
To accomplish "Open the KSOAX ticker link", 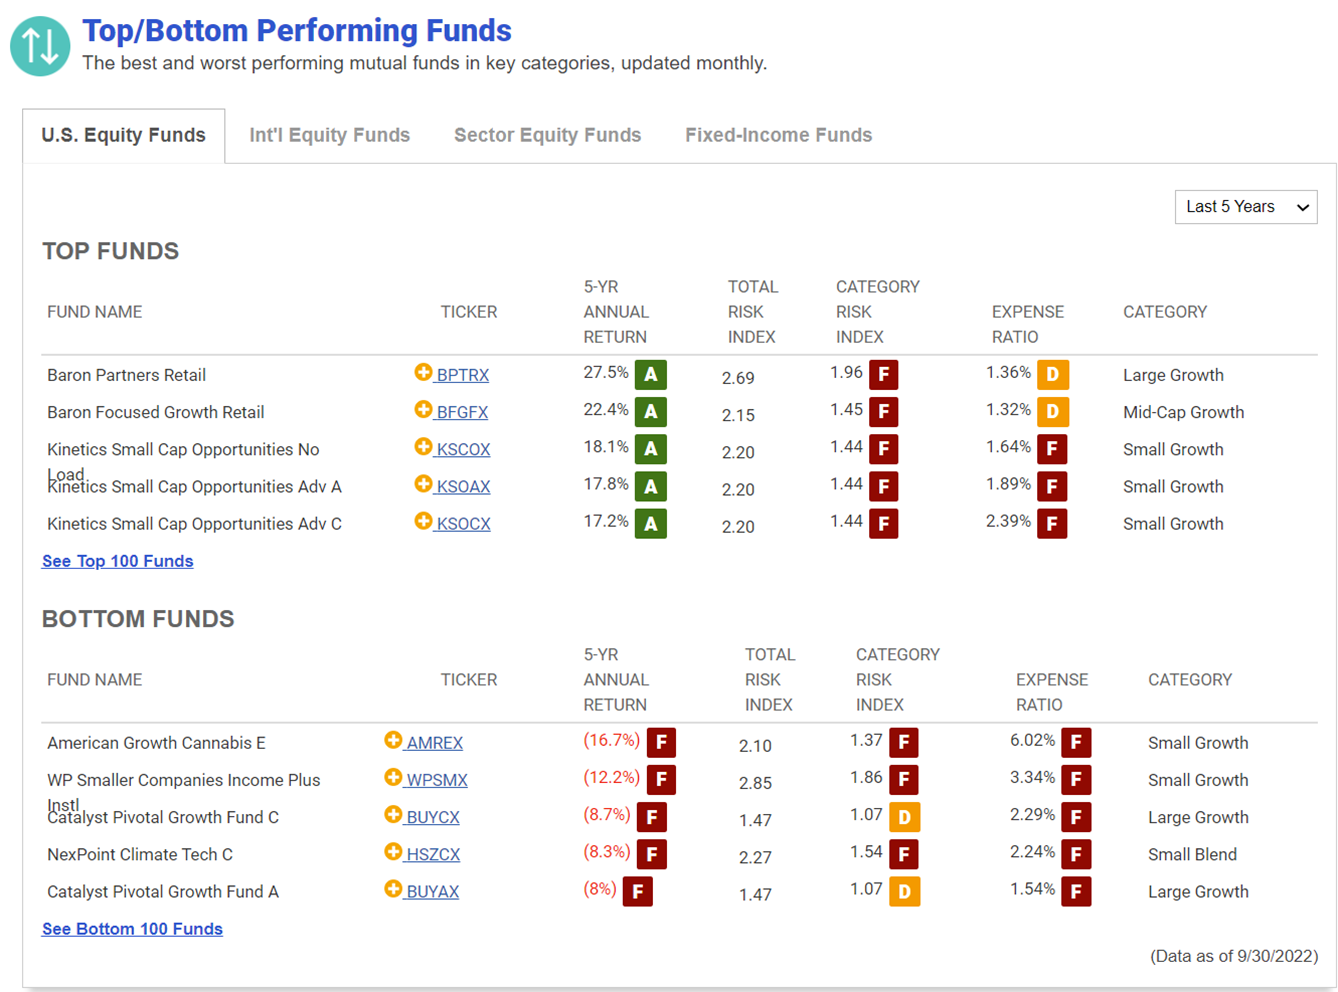I will [x=463, y=487].
